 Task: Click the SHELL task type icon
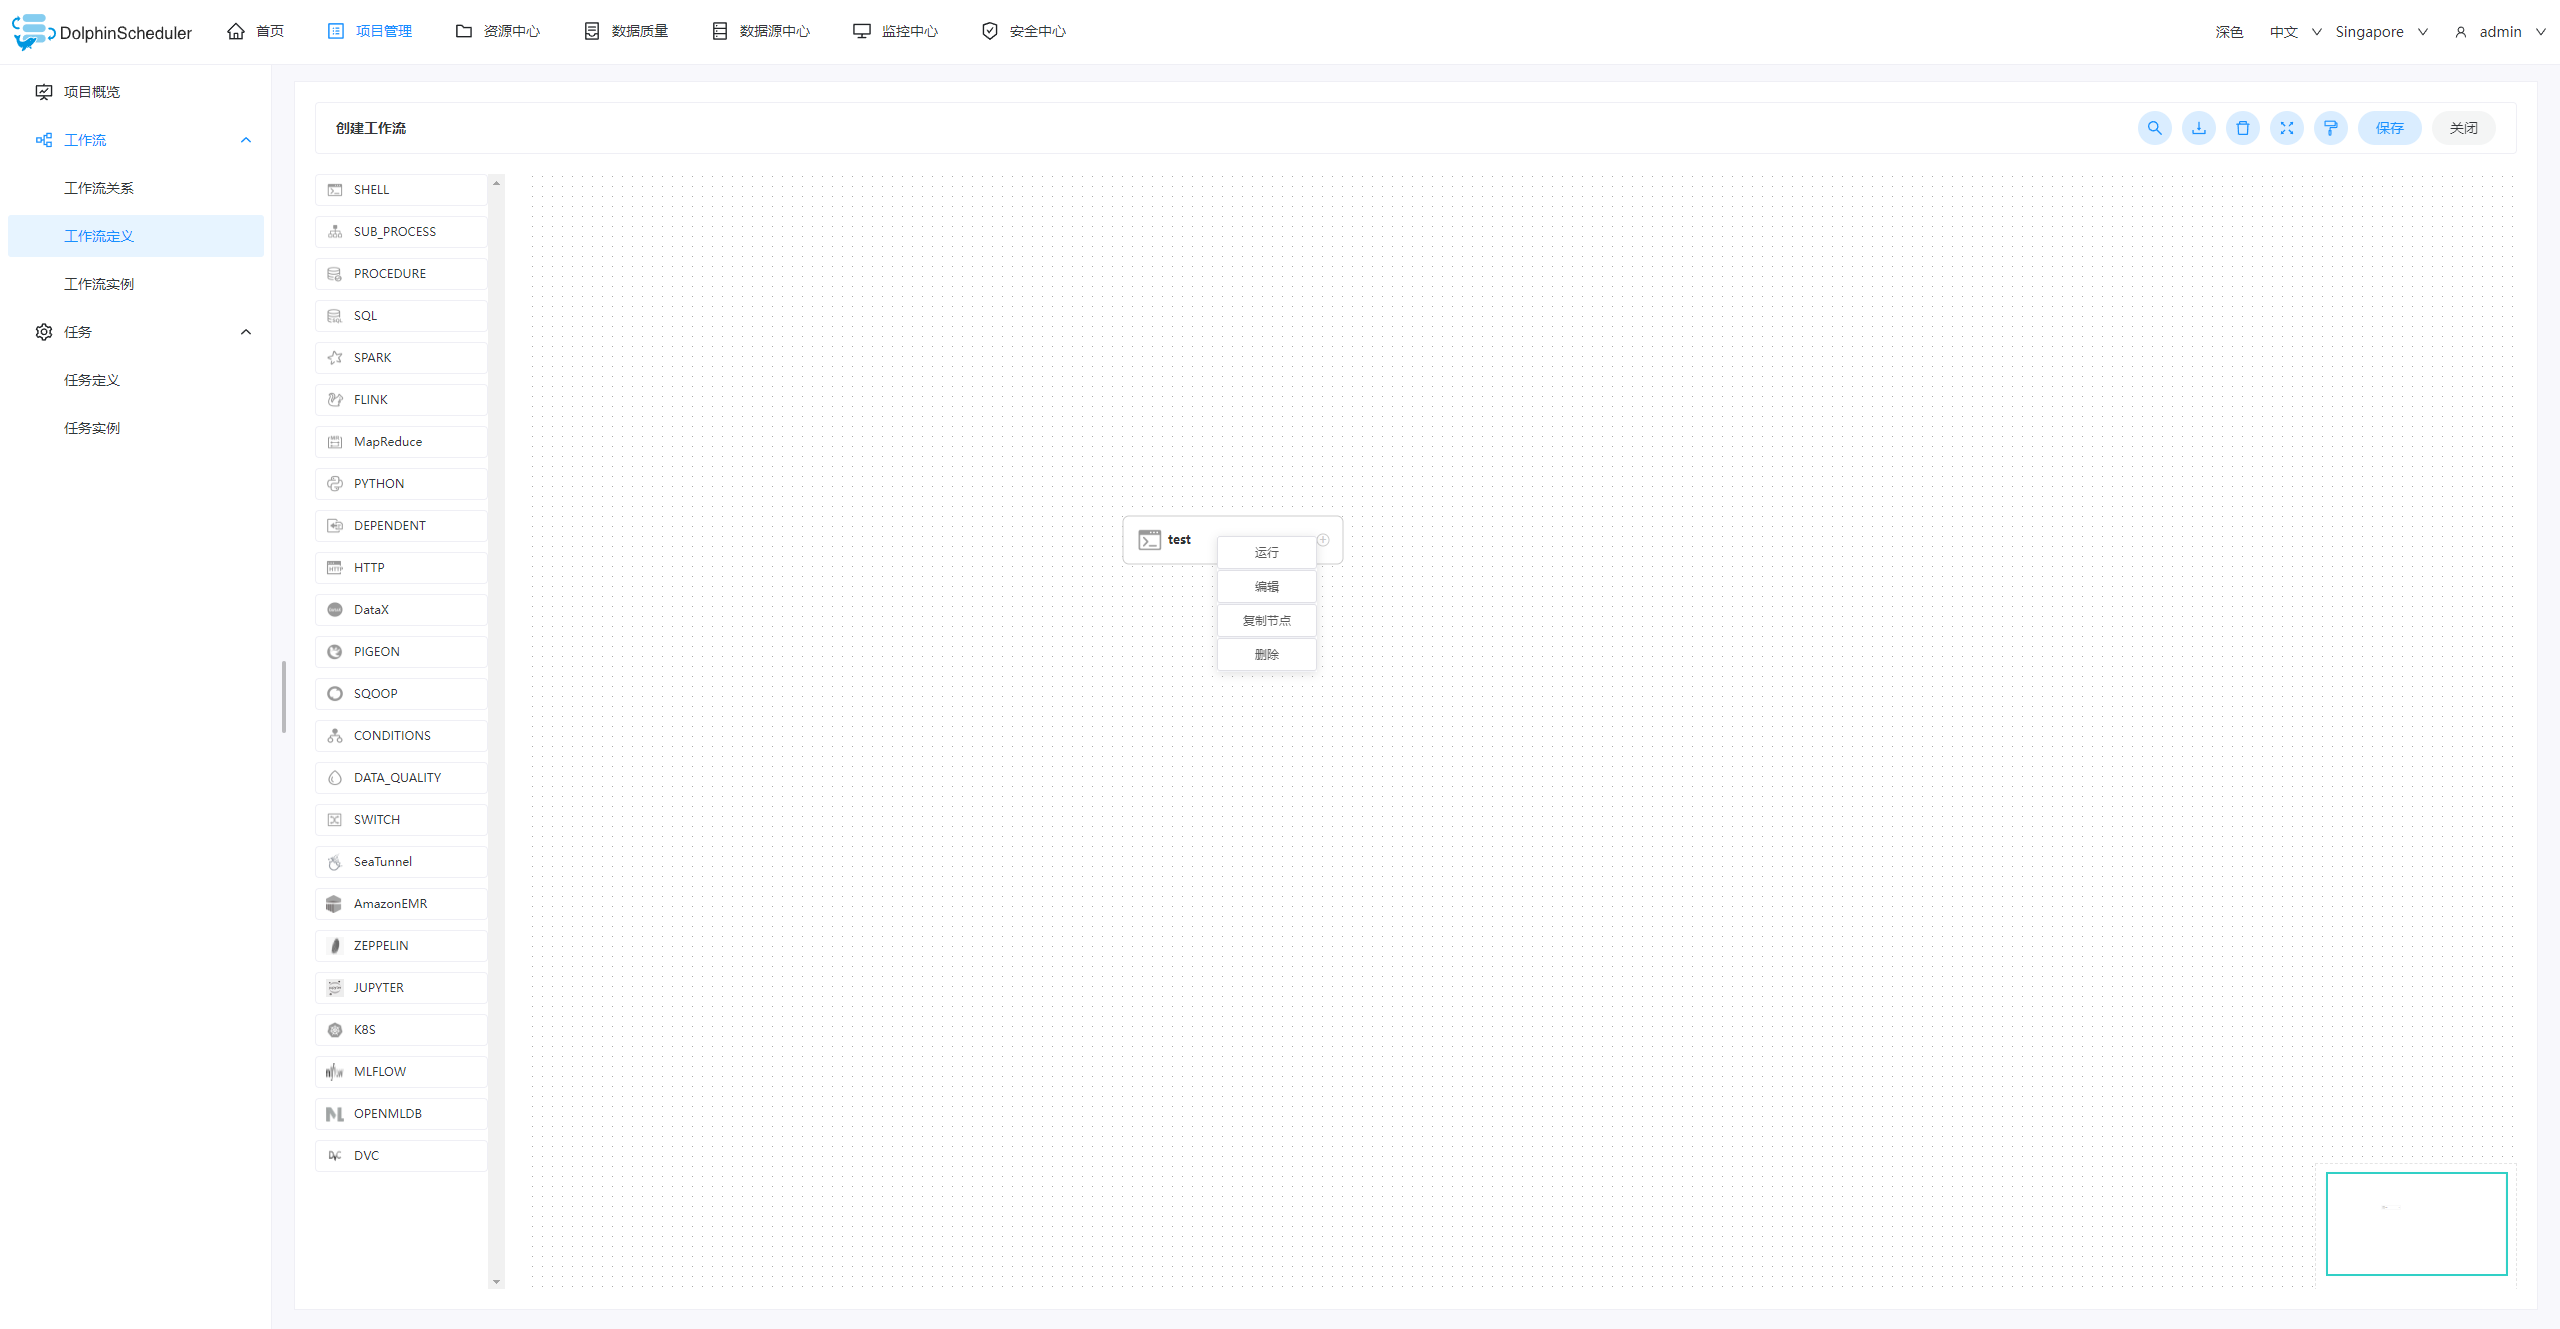(x=335, y=188)
